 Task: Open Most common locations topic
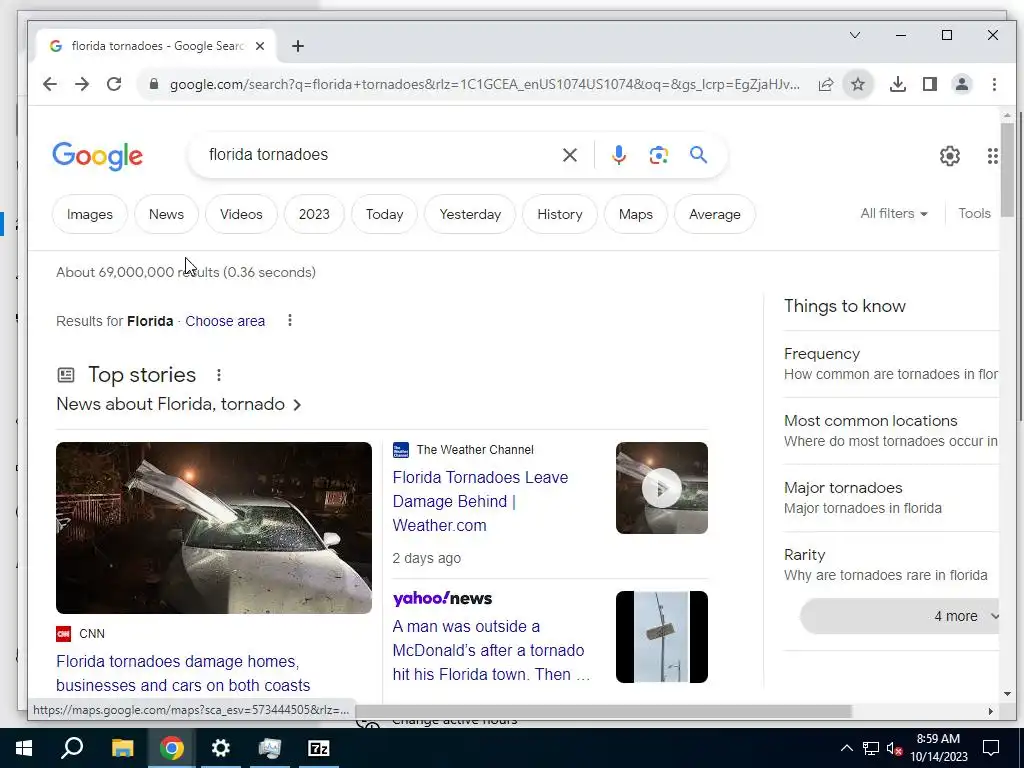(x=891, y=431)
